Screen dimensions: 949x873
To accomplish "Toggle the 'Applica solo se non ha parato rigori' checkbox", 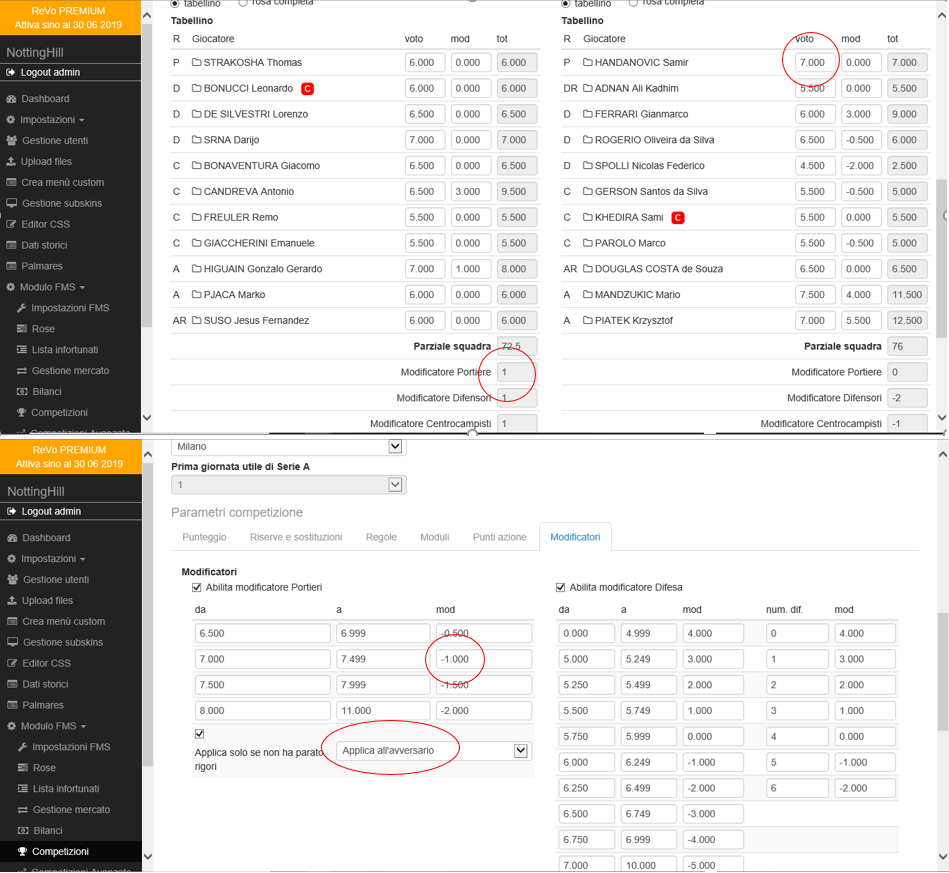I will (199, 734).
